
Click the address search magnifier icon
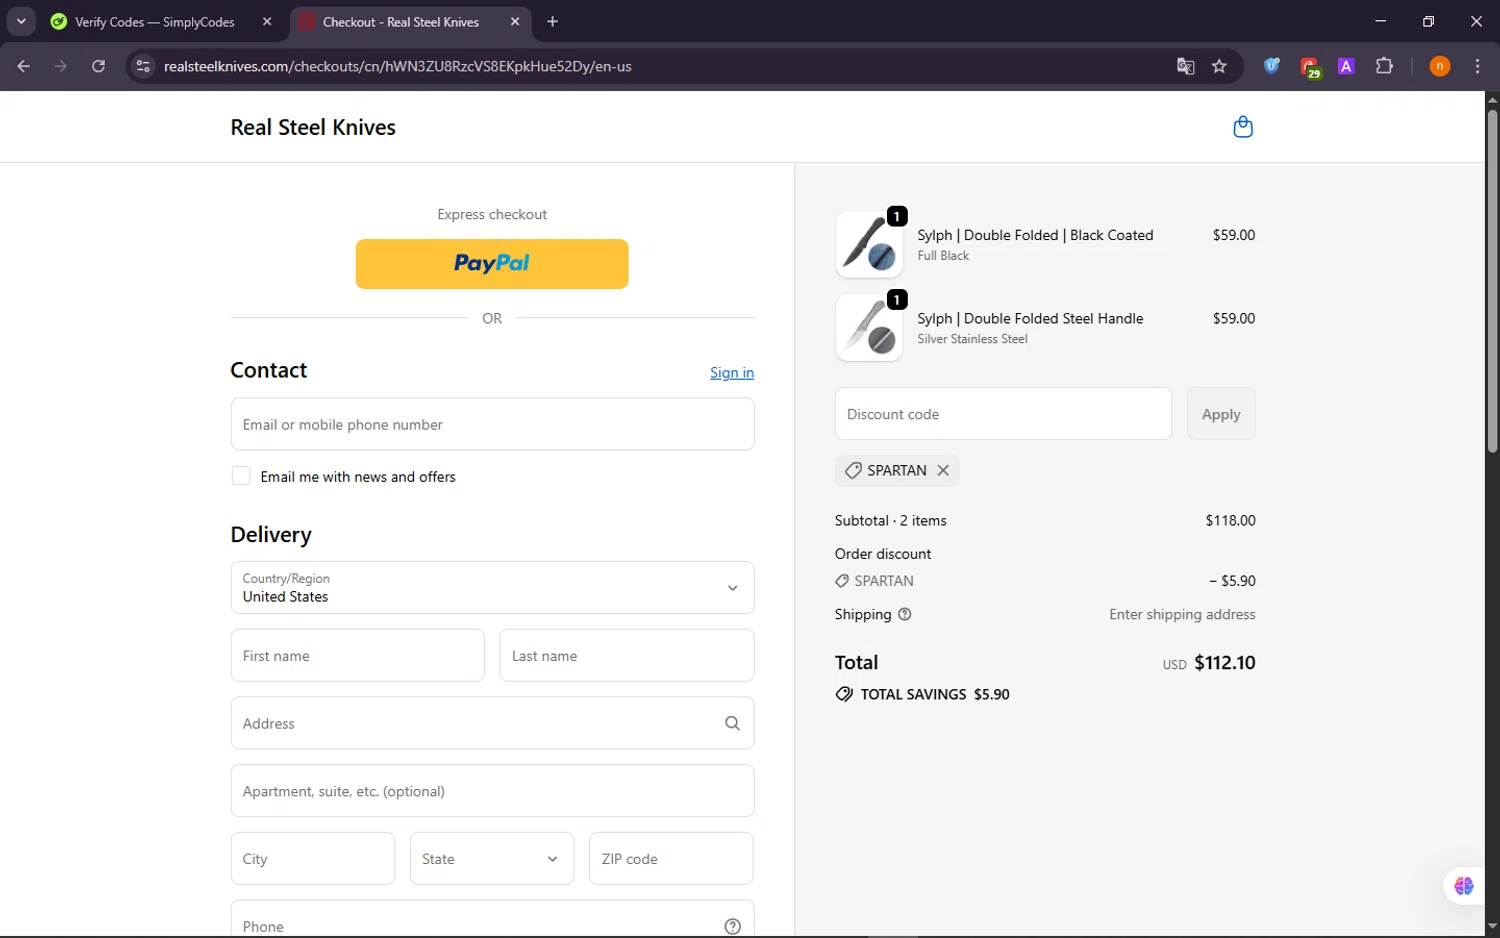(x=732, y=723)
